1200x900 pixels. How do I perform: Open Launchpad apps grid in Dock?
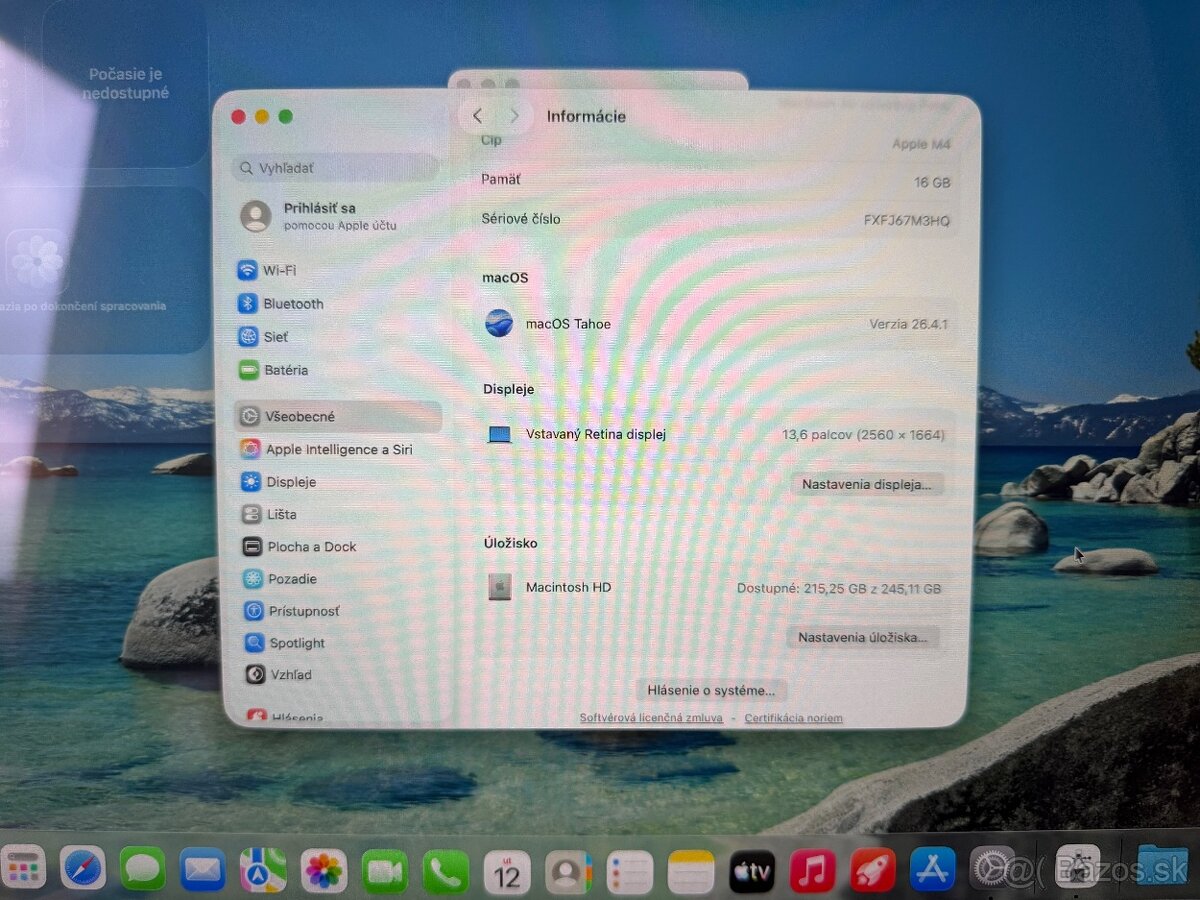(22, 868)
